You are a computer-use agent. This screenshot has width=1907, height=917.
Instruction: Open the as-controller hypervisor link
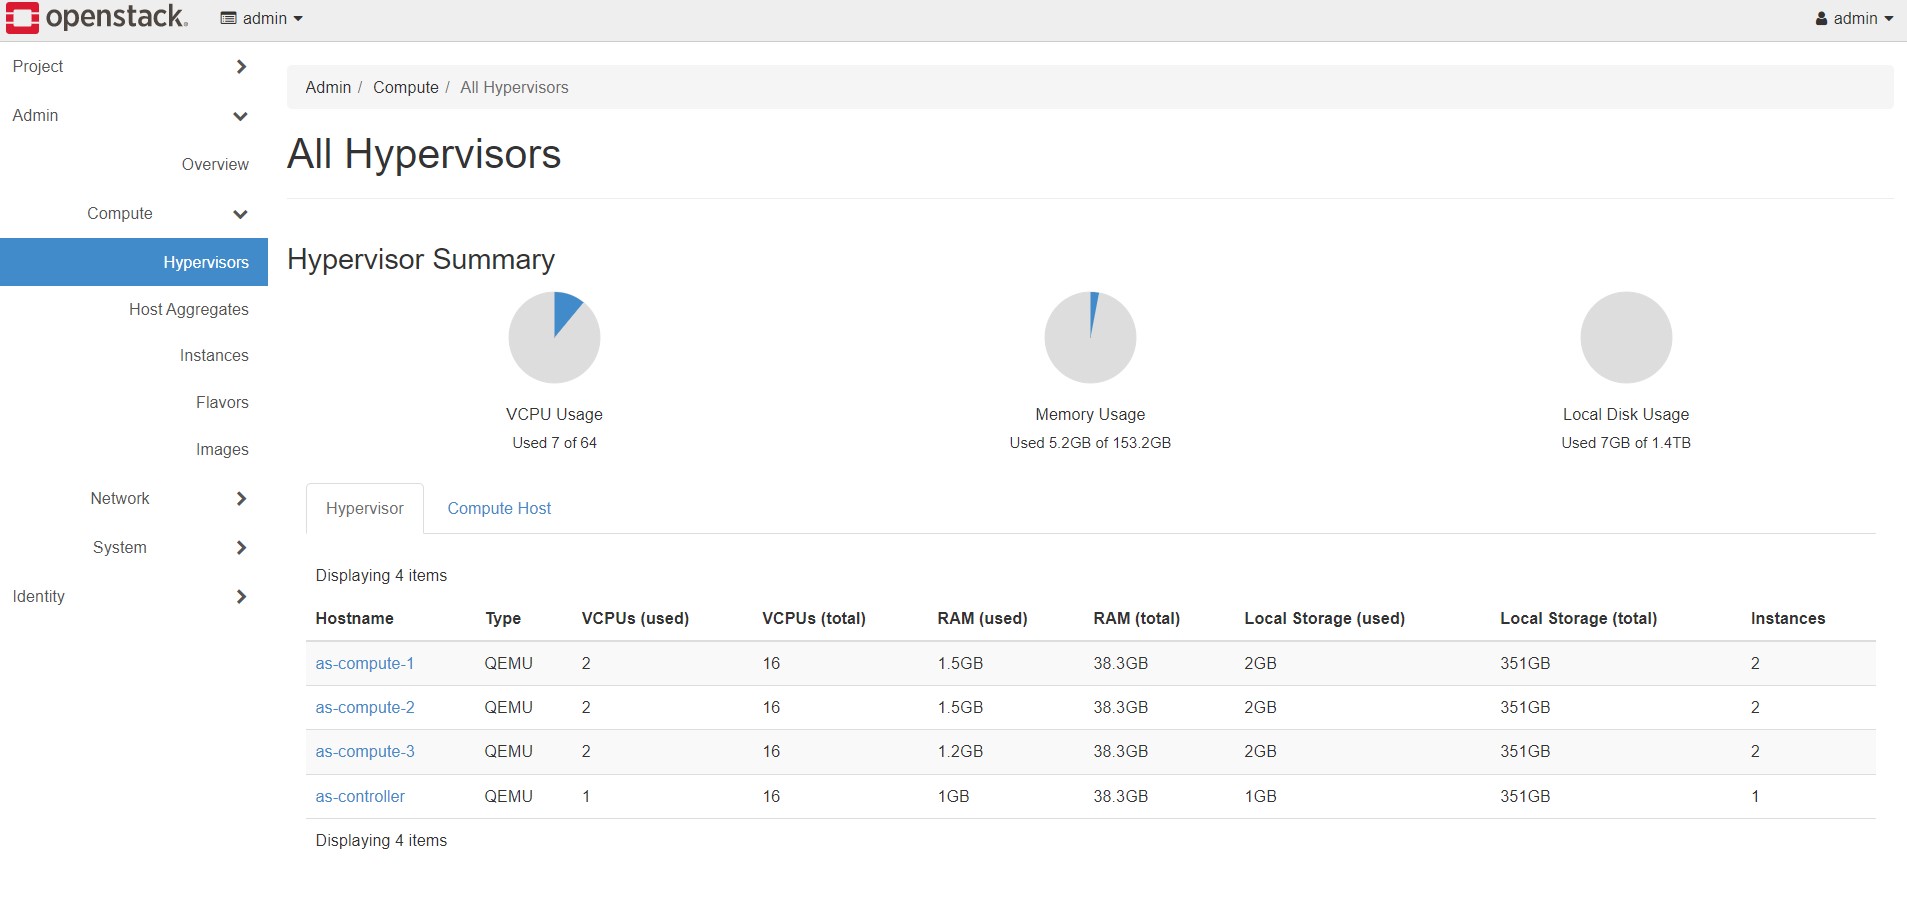coord(360,797)
